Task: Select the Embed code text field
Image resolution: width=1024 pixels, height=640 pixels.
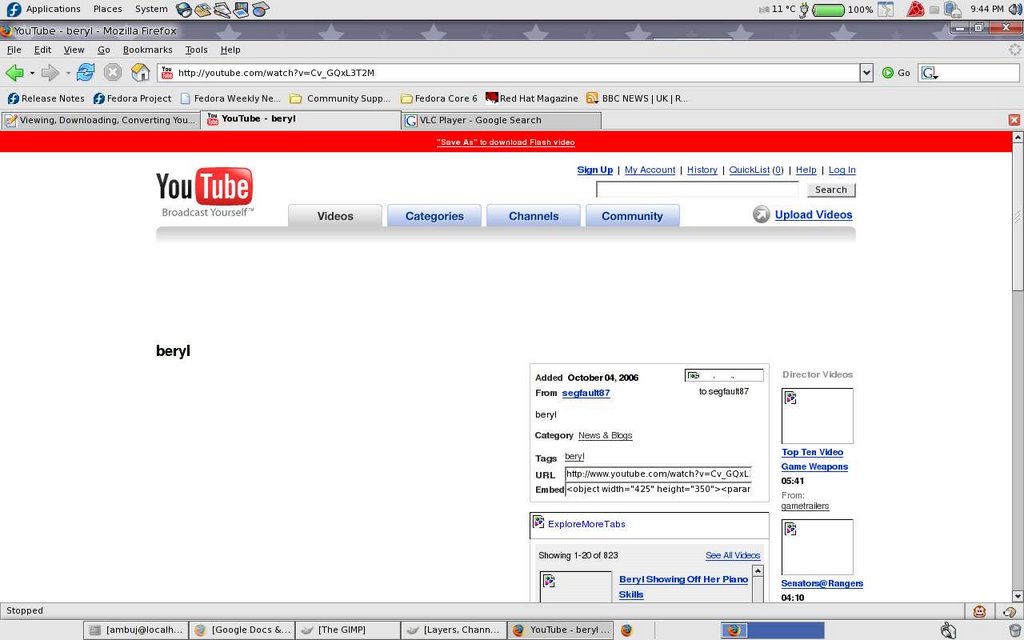Action: 658,489
